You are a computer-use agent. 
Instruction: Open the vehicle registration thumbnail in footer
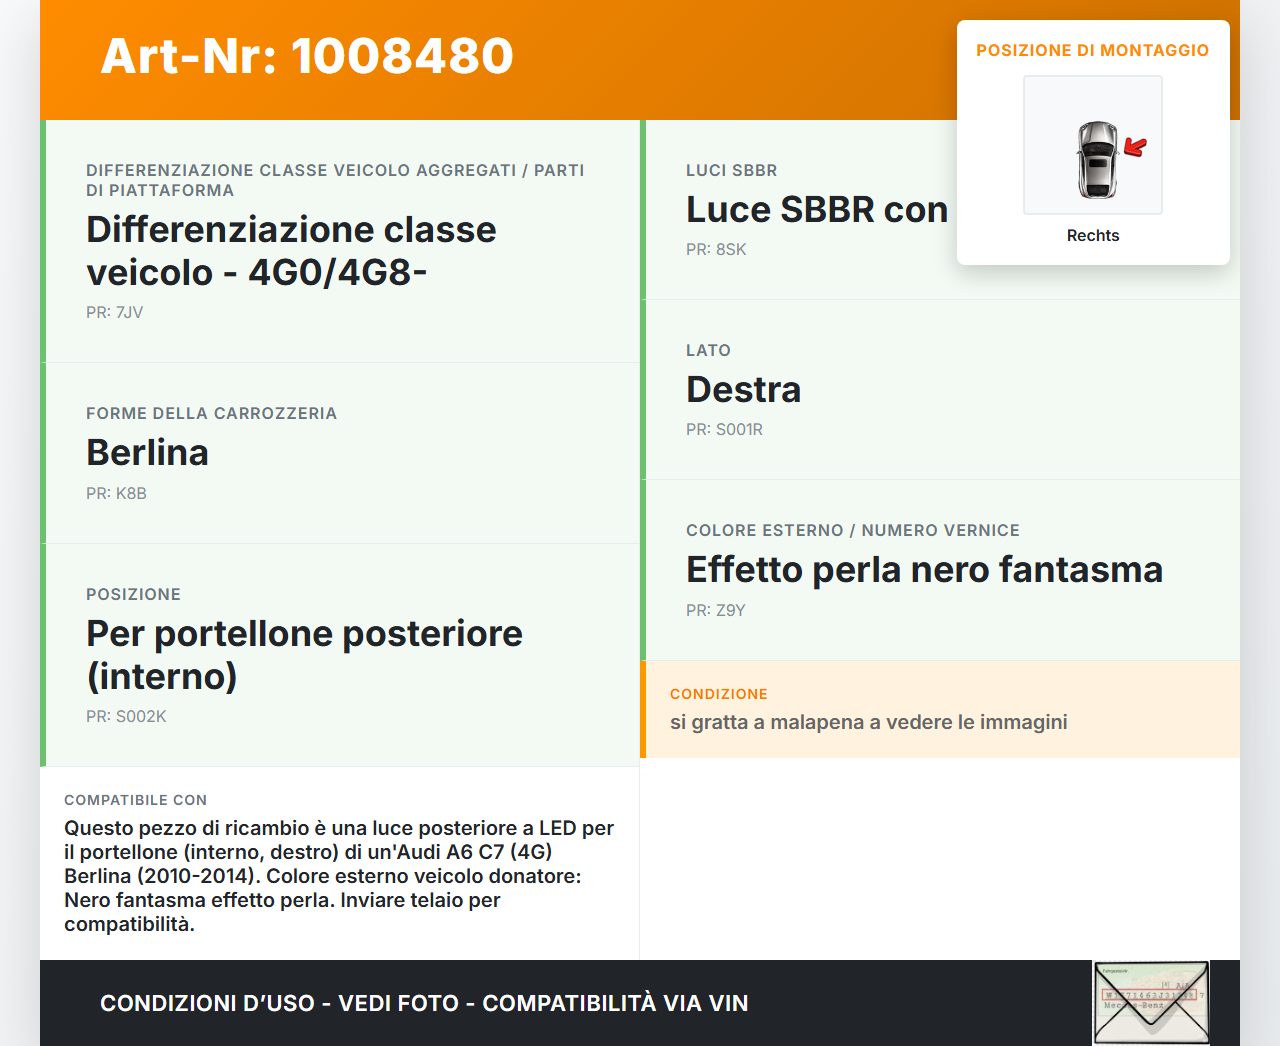coord(1151,1002)
